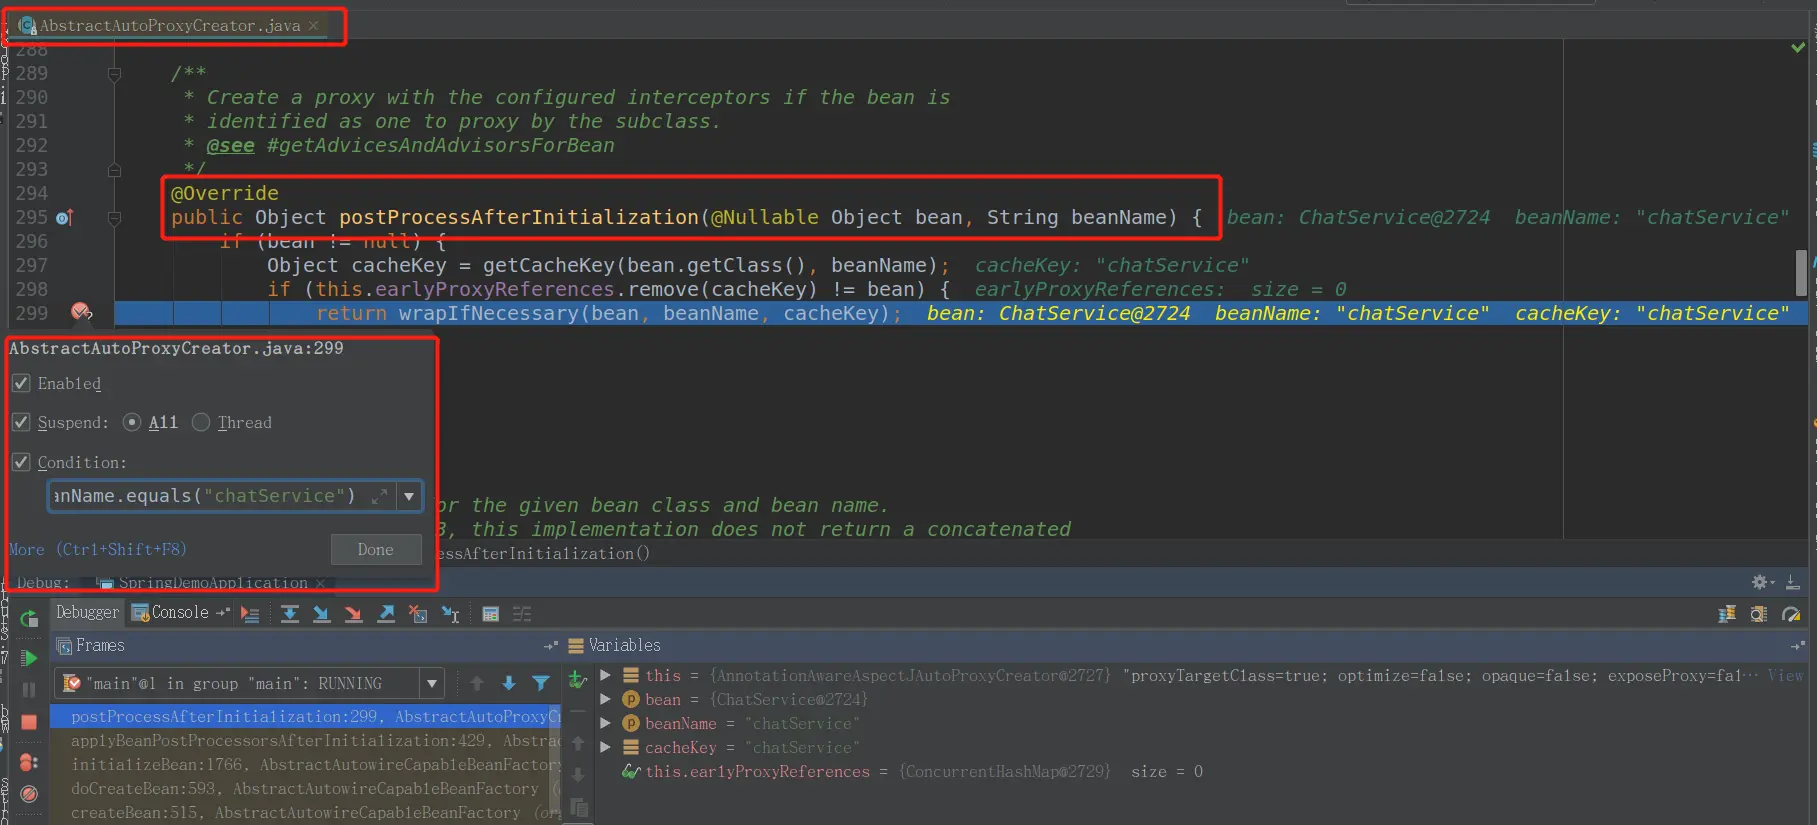The height and width of the screenshot is (825, 1817).
Task: Select the previous frame with the up arrow
Action: click(477, 683)
